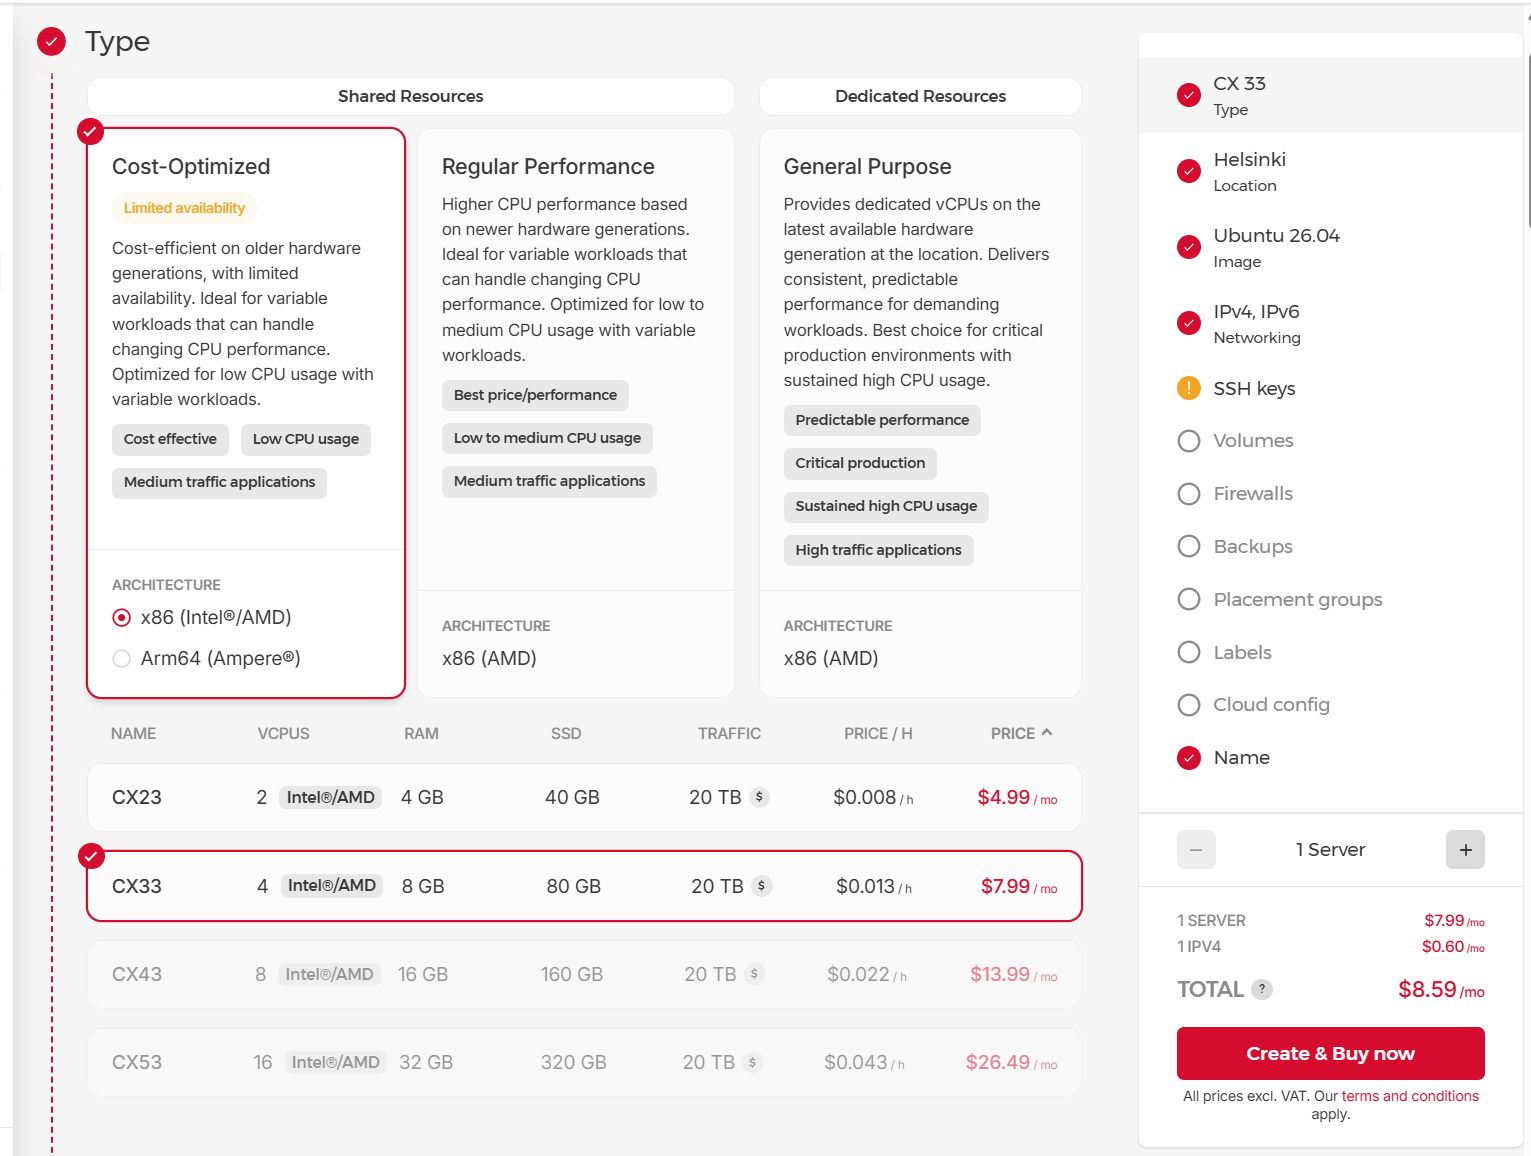Switch to the Shared Resources tab

[411, 96]
